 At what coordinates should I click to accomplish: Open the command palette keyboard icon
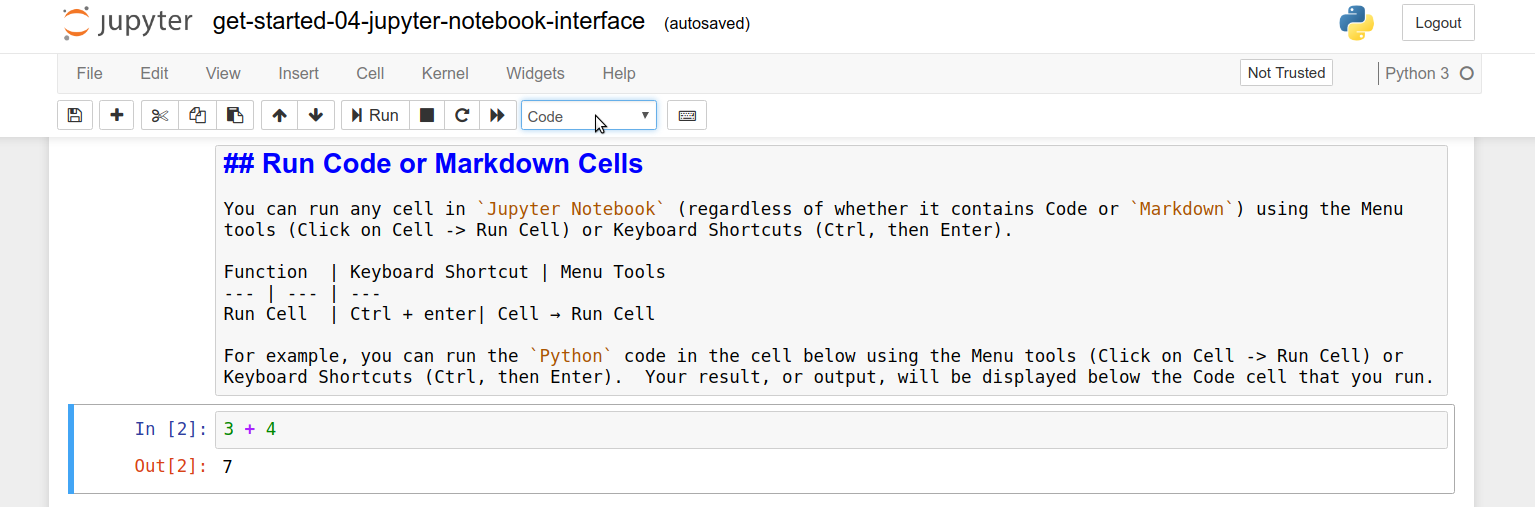pyautogui.click(x=687, y=115)
